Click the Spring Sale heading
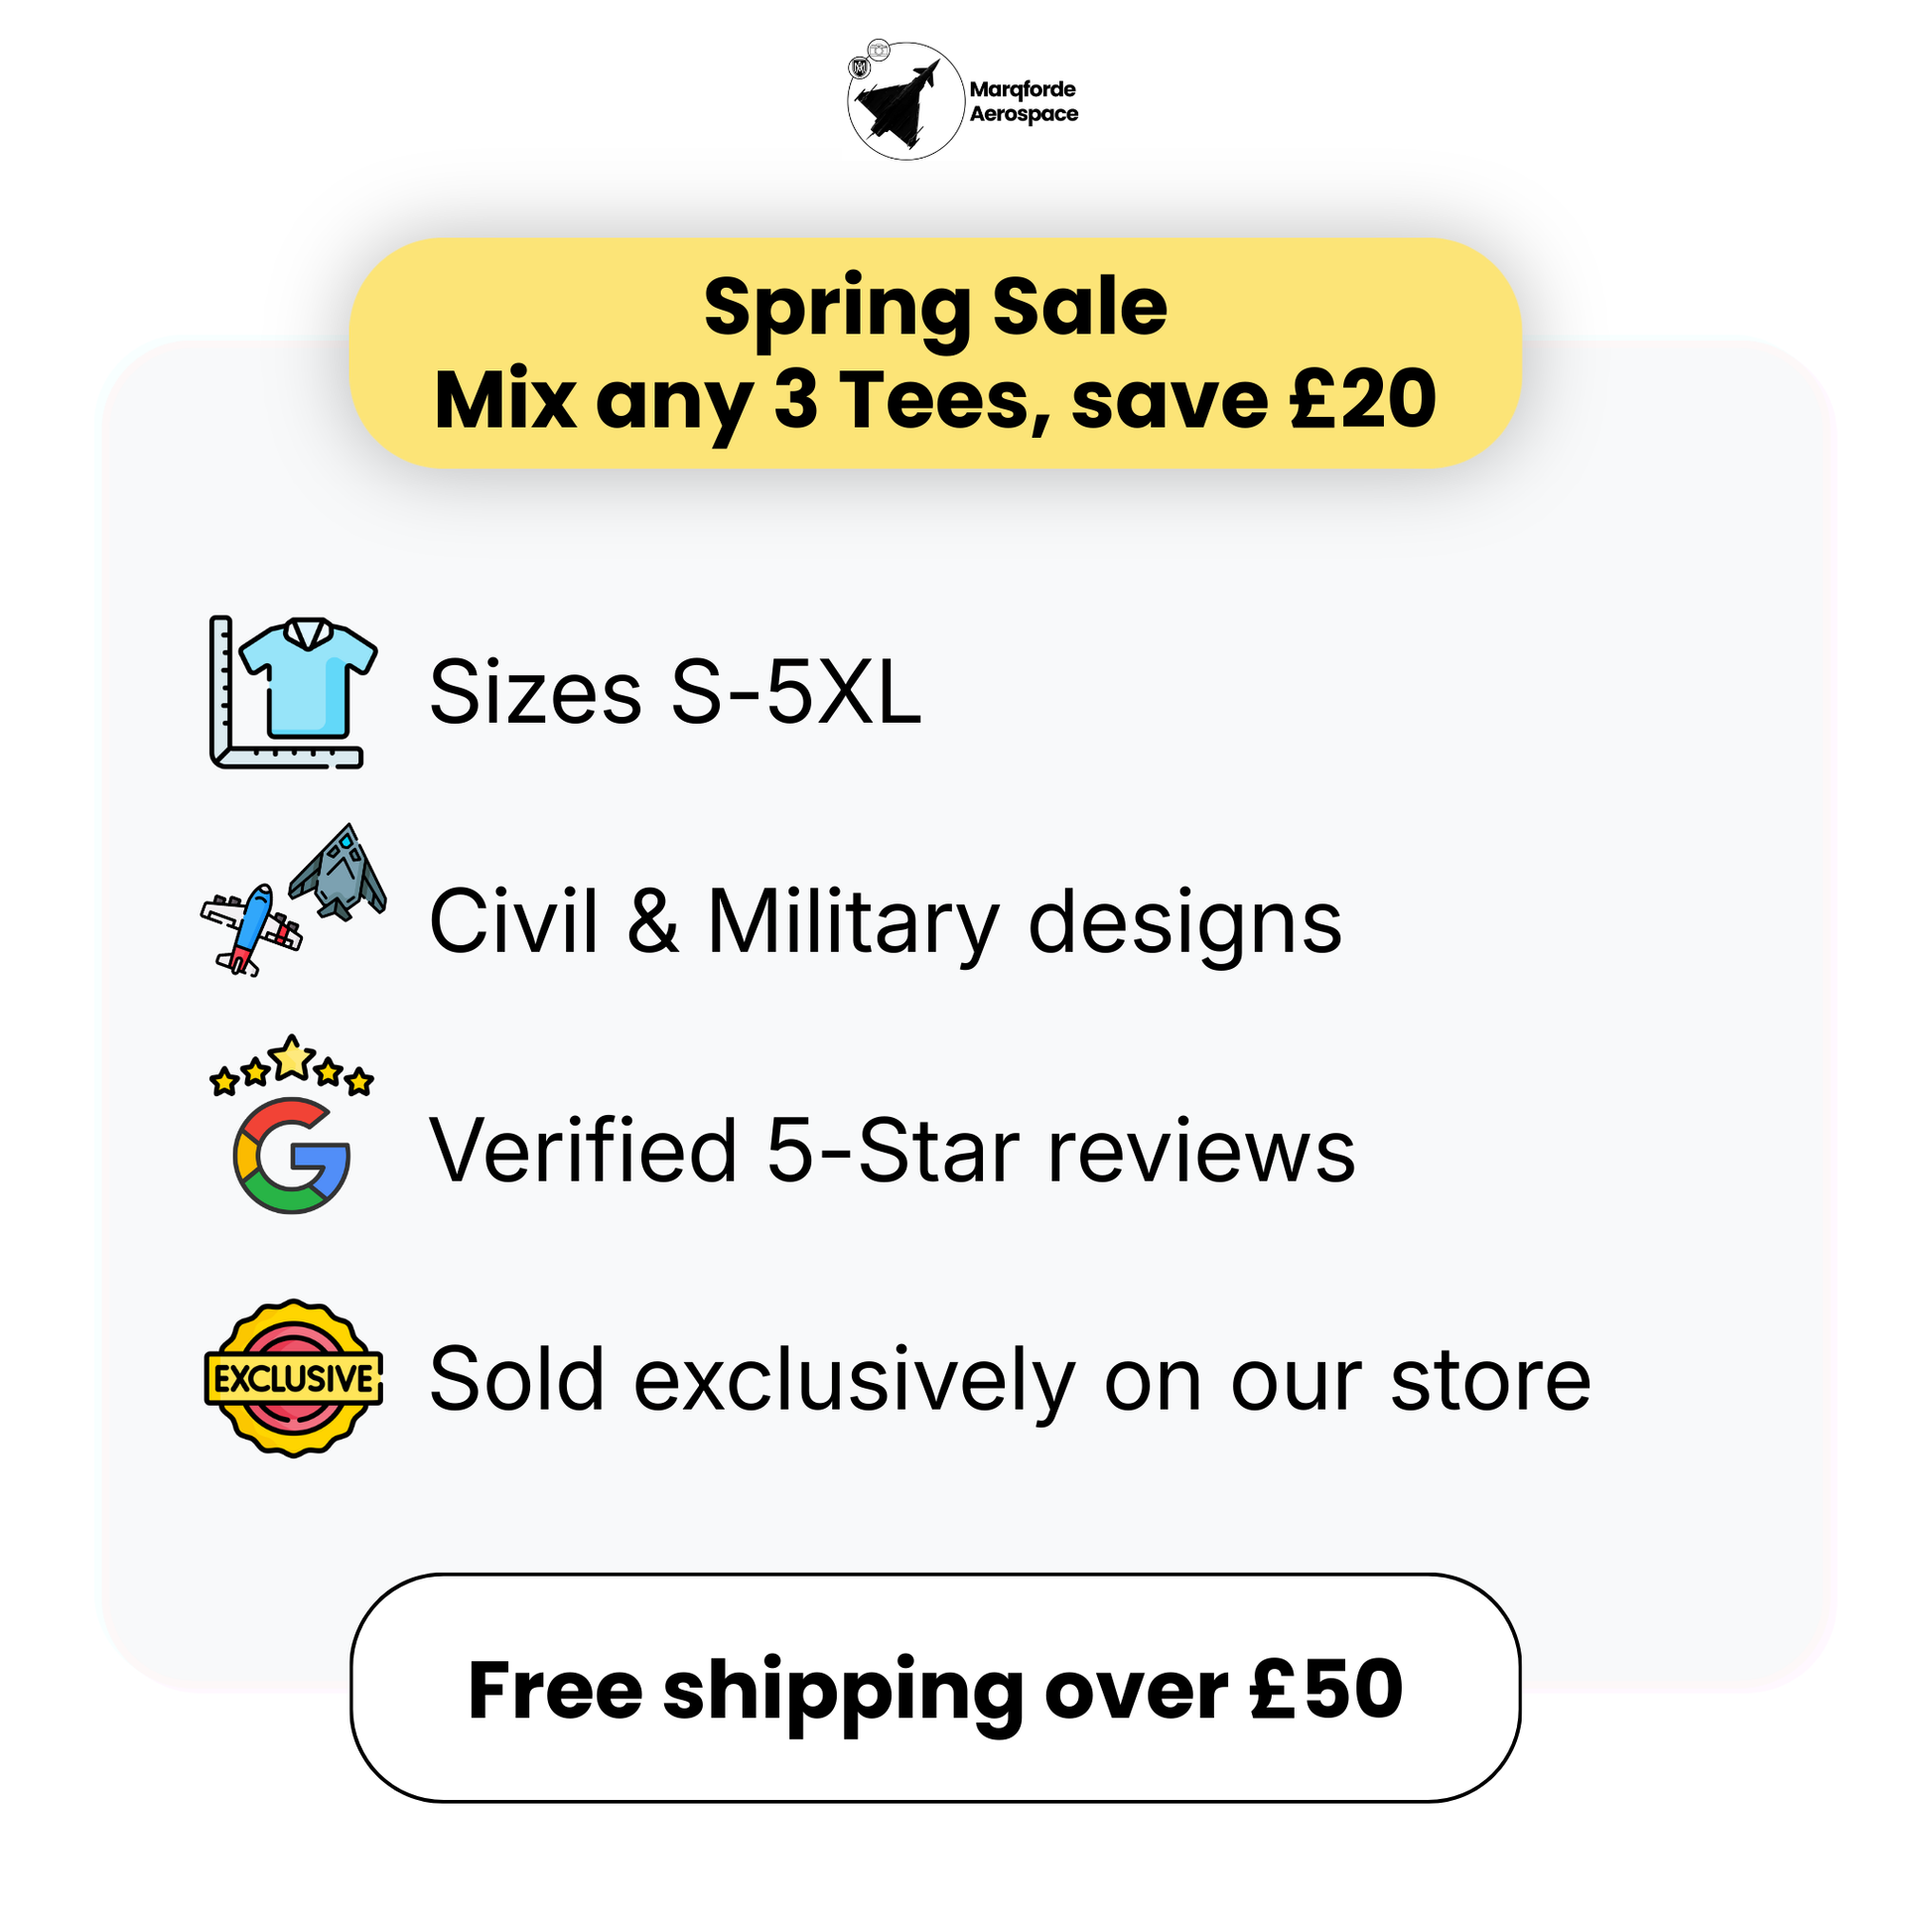 click(935, 306)
